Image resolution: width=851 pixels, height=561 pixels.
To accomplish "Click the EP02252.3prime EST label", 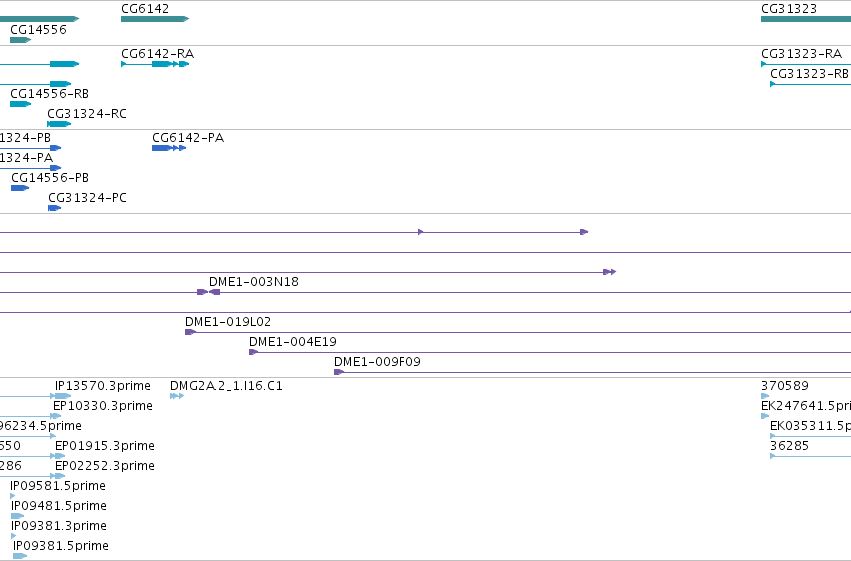I will pos(105,466).
